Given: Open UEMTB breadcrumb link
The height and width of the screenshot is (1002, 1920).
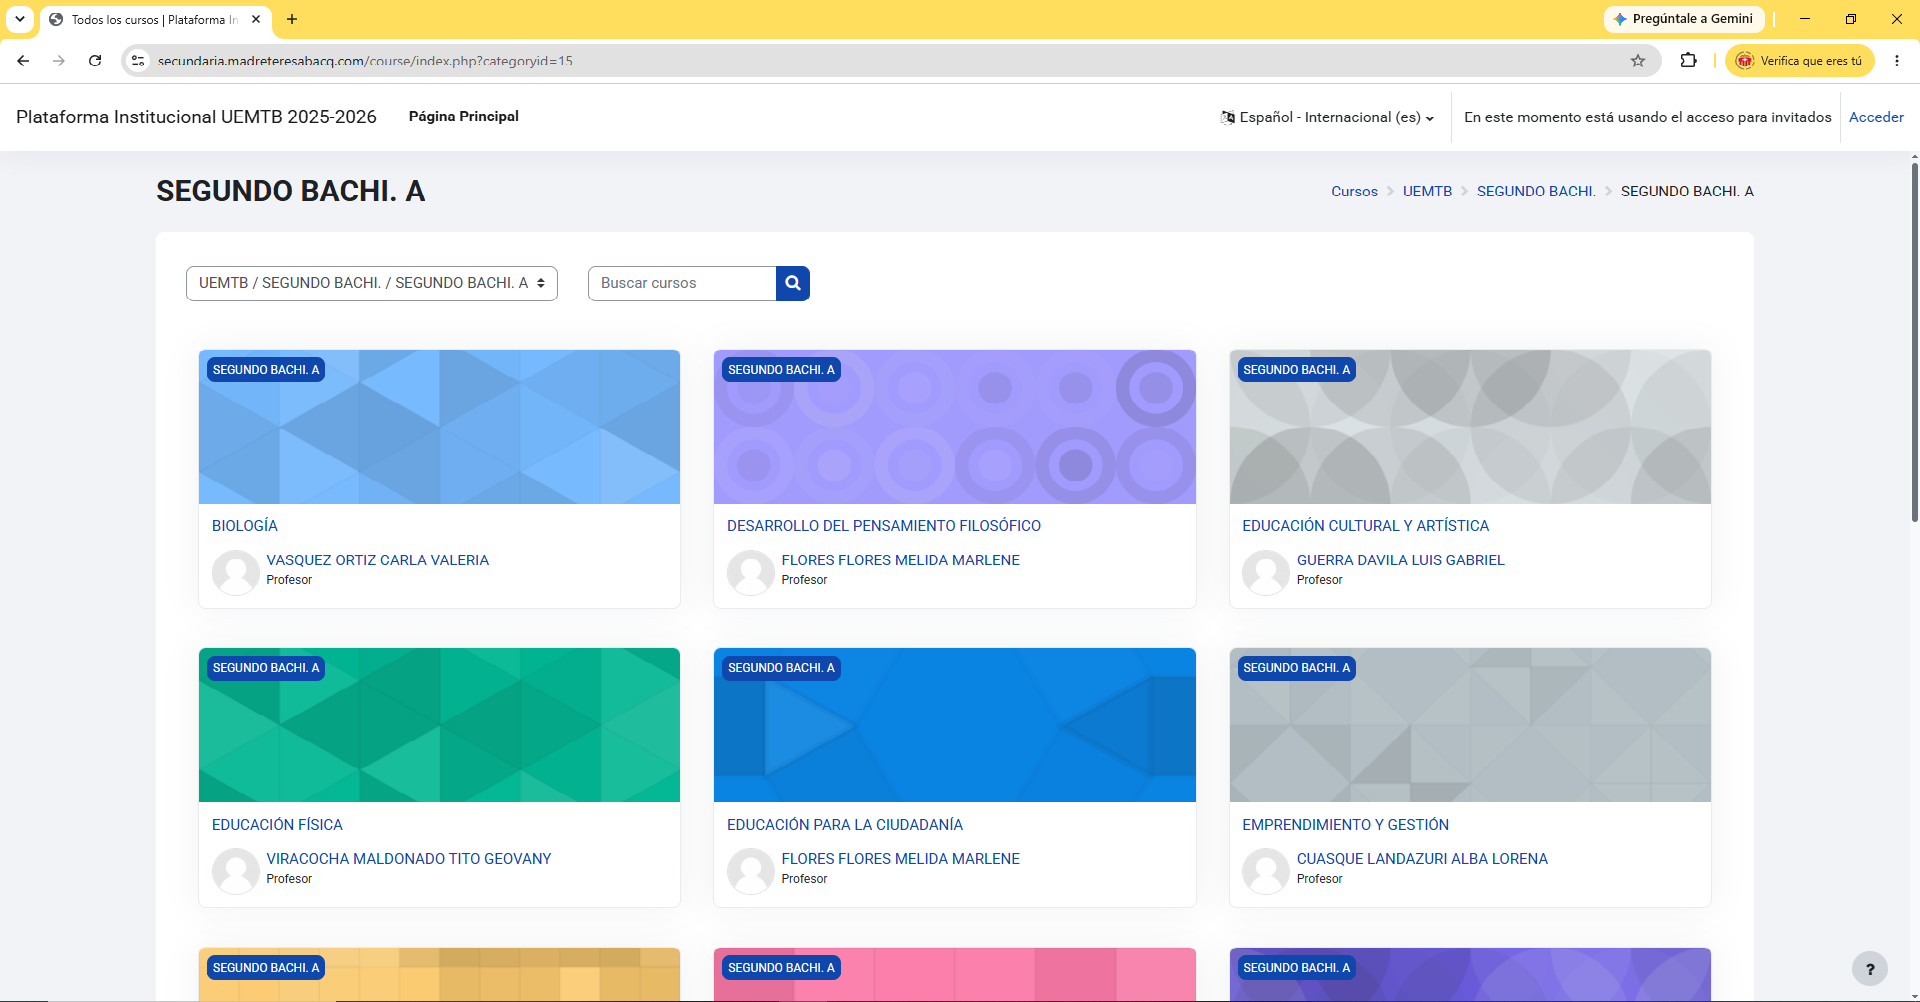Looking at the screenshot, I should coord(1427,191).
